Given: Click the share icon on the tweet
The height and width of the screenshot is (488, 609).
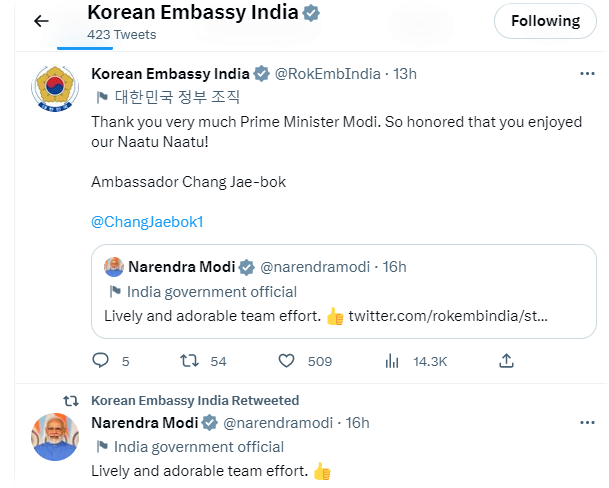Looking at the screenshot, I should [506, 361].
